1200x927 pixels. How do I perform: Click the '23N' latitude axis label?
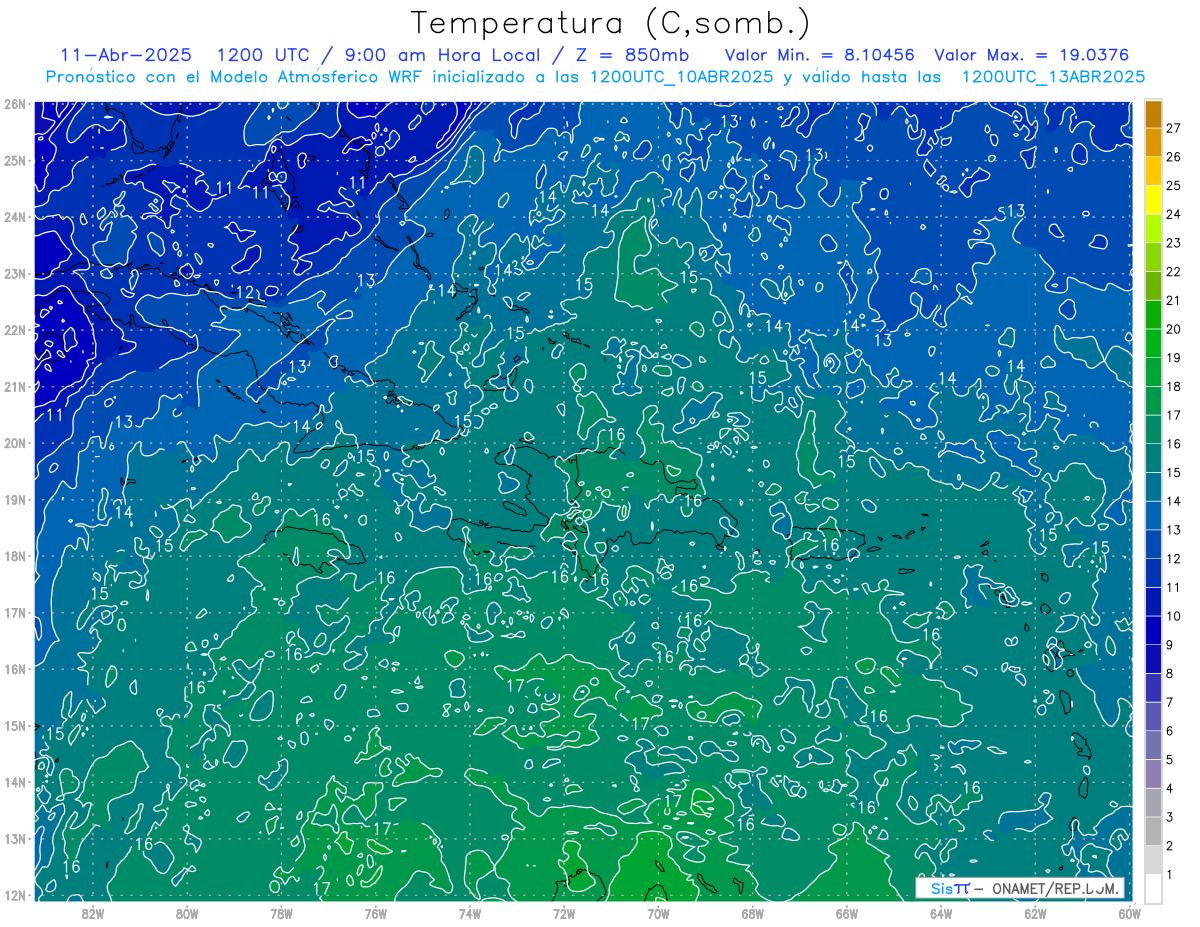[13, 273]
